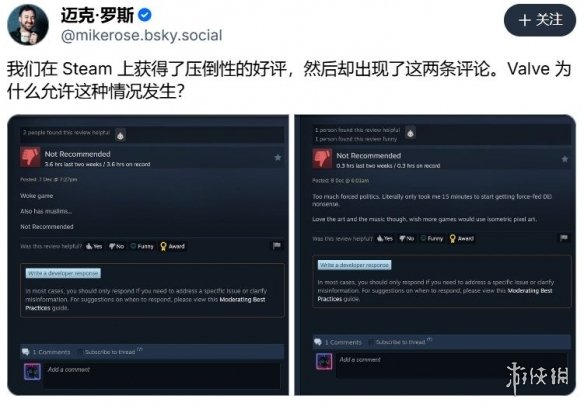Mark left review as Funny
The width and height of the screenshot is (584, 406).
click(x=142, y=246)
